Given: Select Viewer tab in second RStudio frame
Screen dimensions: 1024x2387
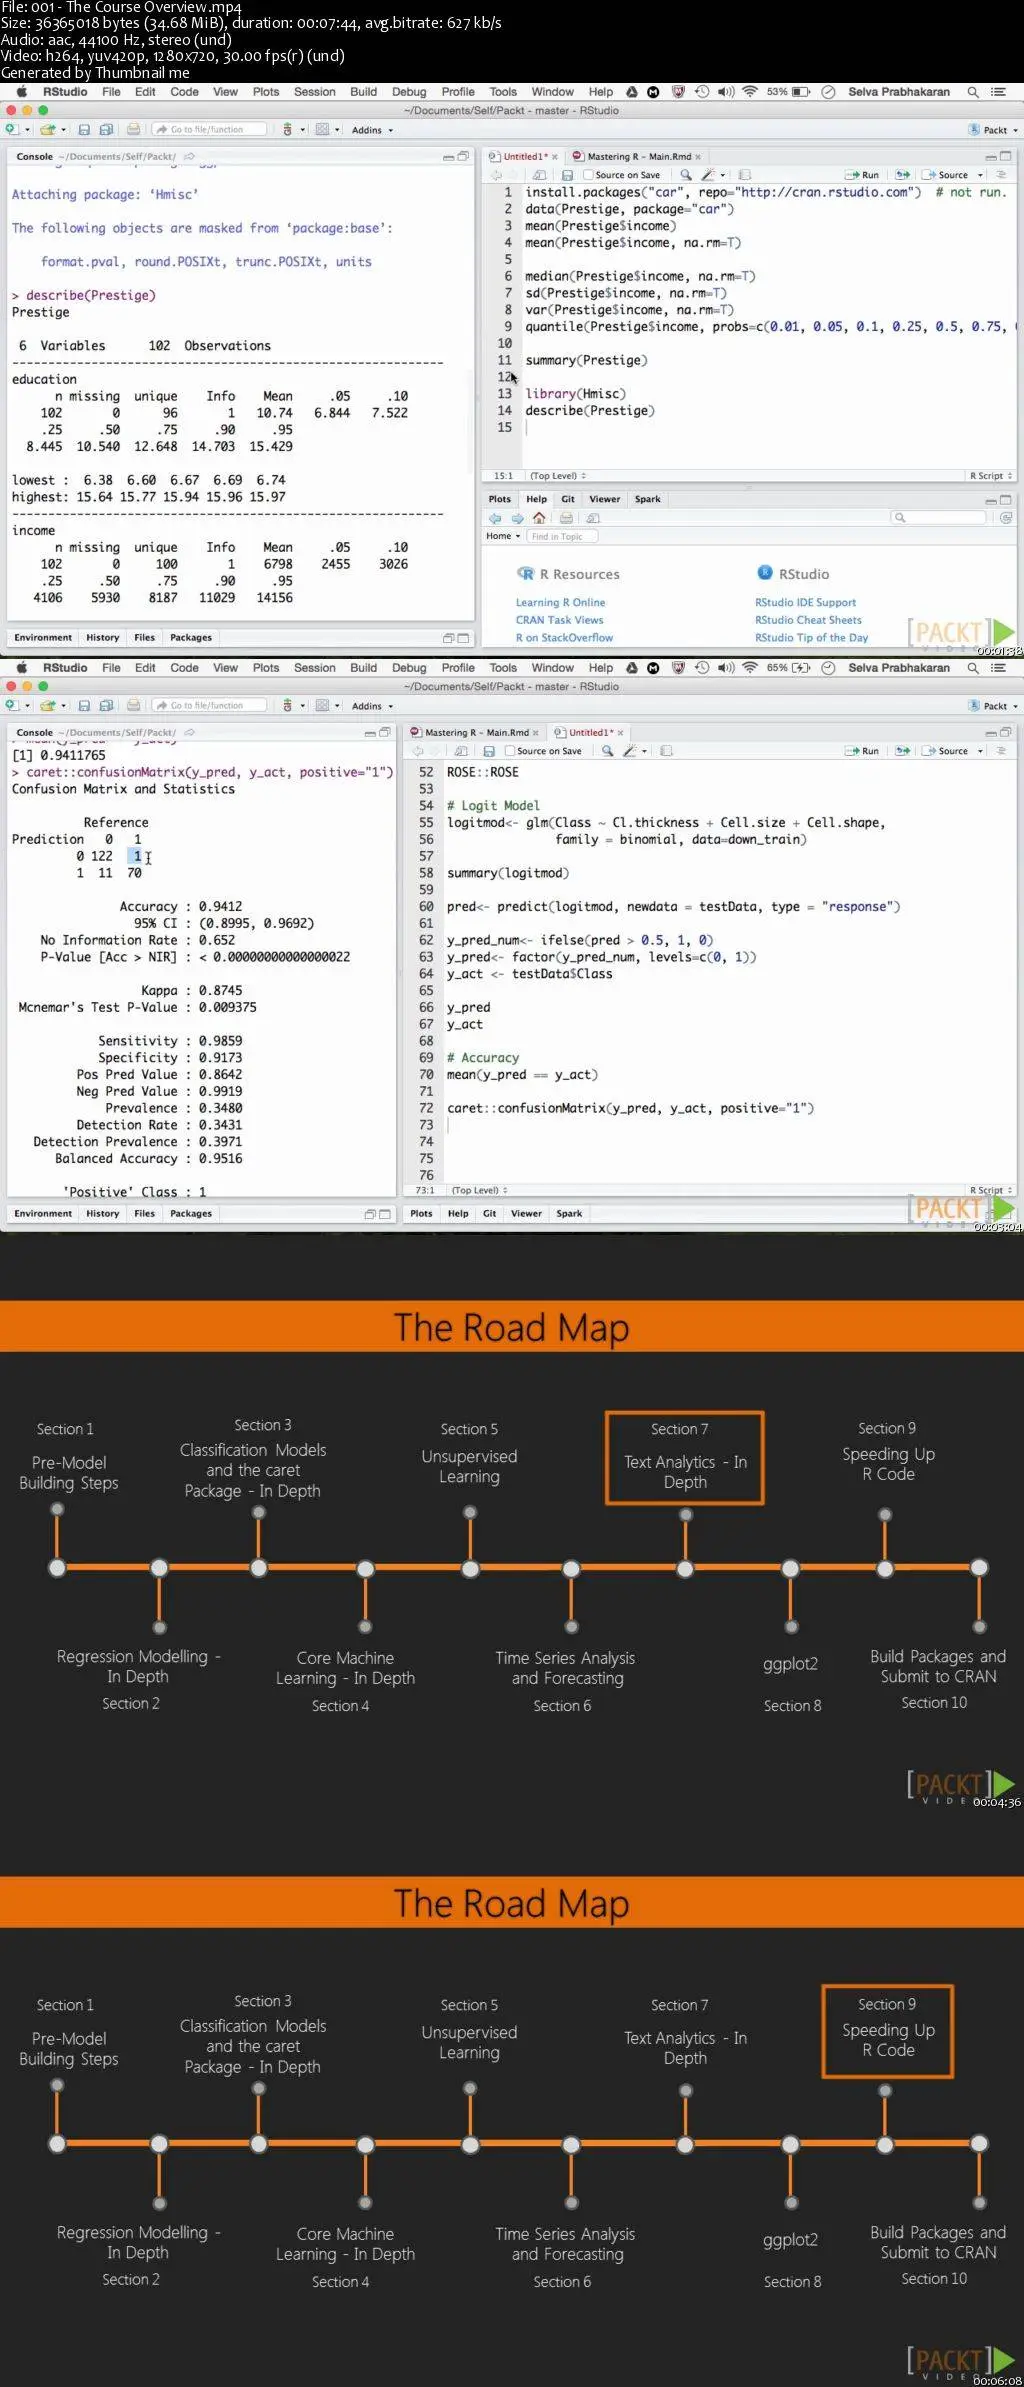Looking at the screenshot, I should [x=526, y=1213].
